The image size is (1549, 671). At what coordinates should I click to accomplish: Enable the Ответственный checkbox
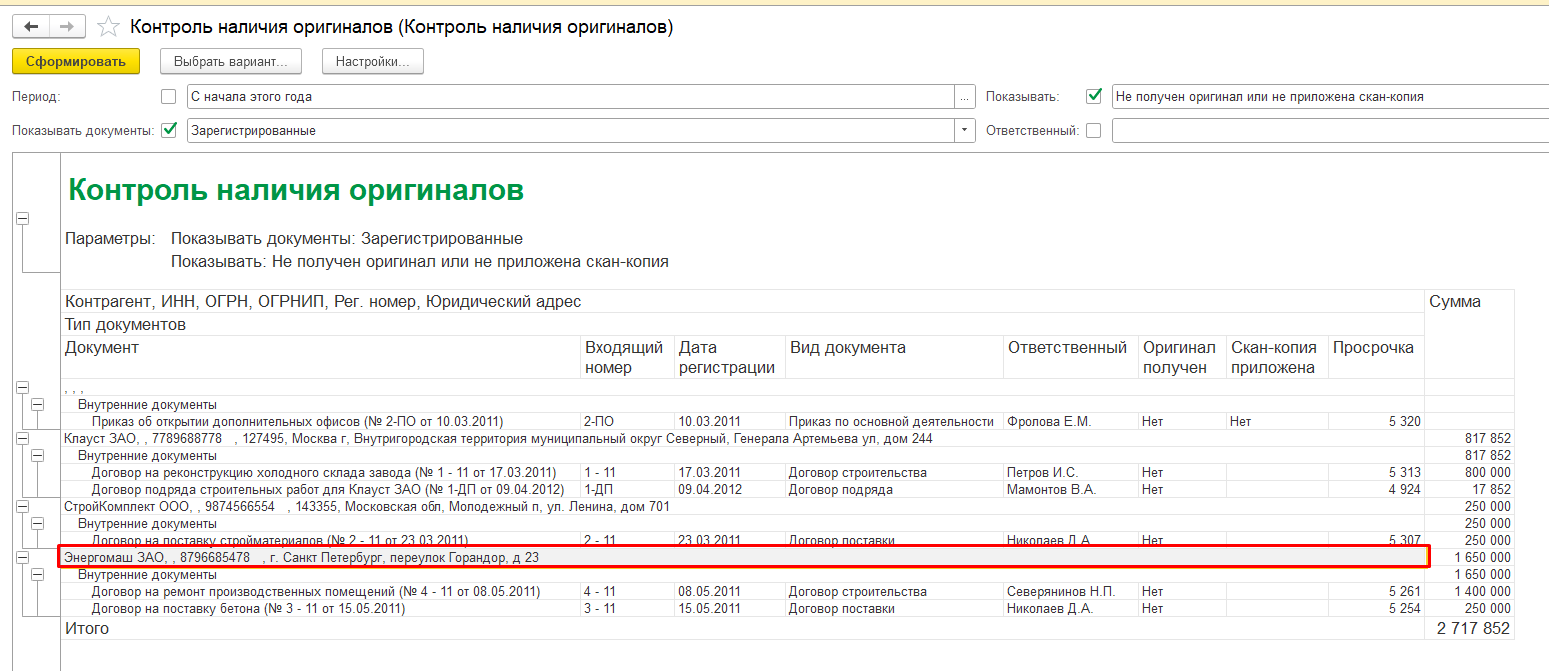(1094, 130)
